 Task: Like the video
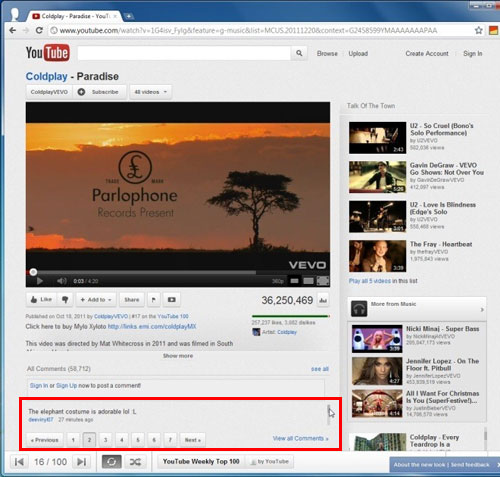(x=42, y=300)
